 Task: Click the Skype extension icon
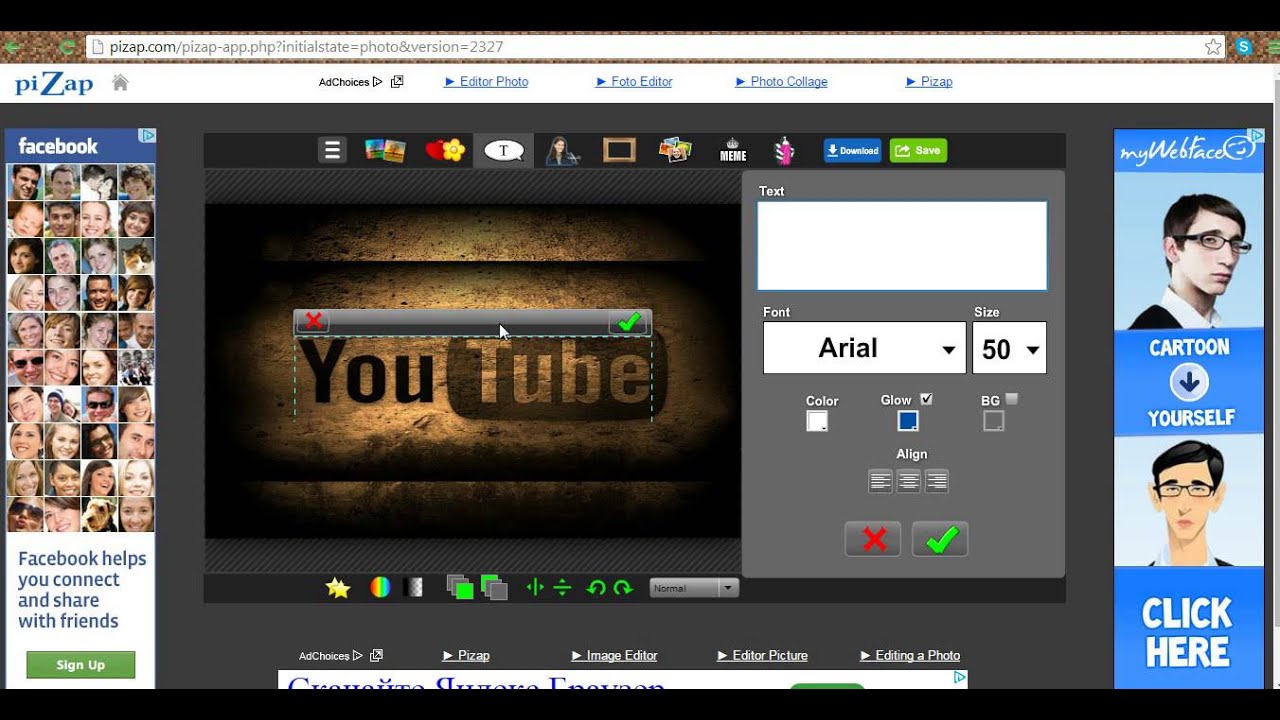(x=1243, y=47)
